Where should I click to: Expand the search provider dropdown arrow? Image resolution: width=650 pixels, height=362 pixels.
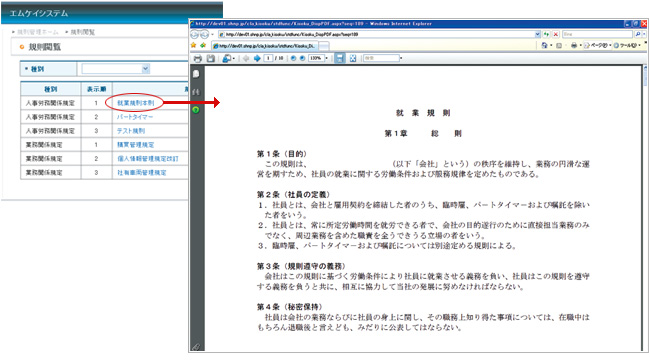tap(644, 34)
